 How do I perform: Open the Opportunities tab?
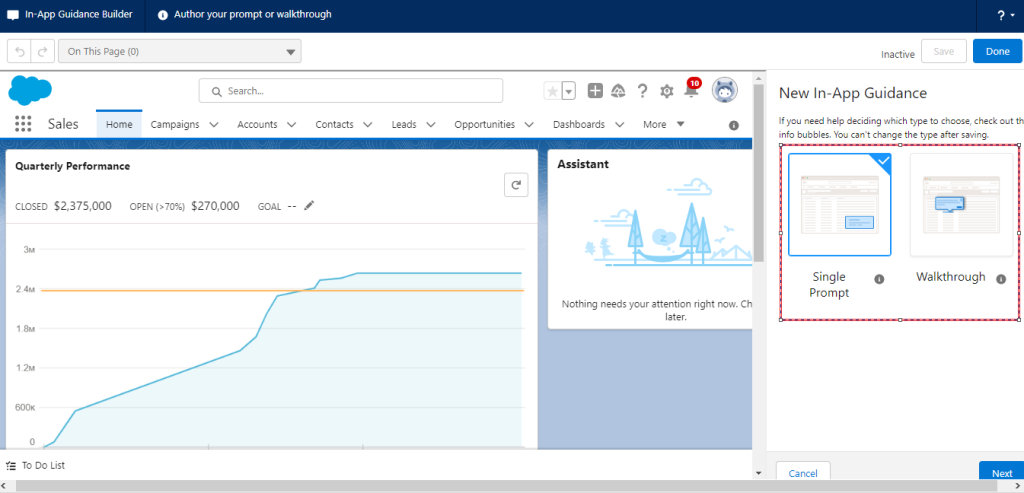tap(485, 124)
